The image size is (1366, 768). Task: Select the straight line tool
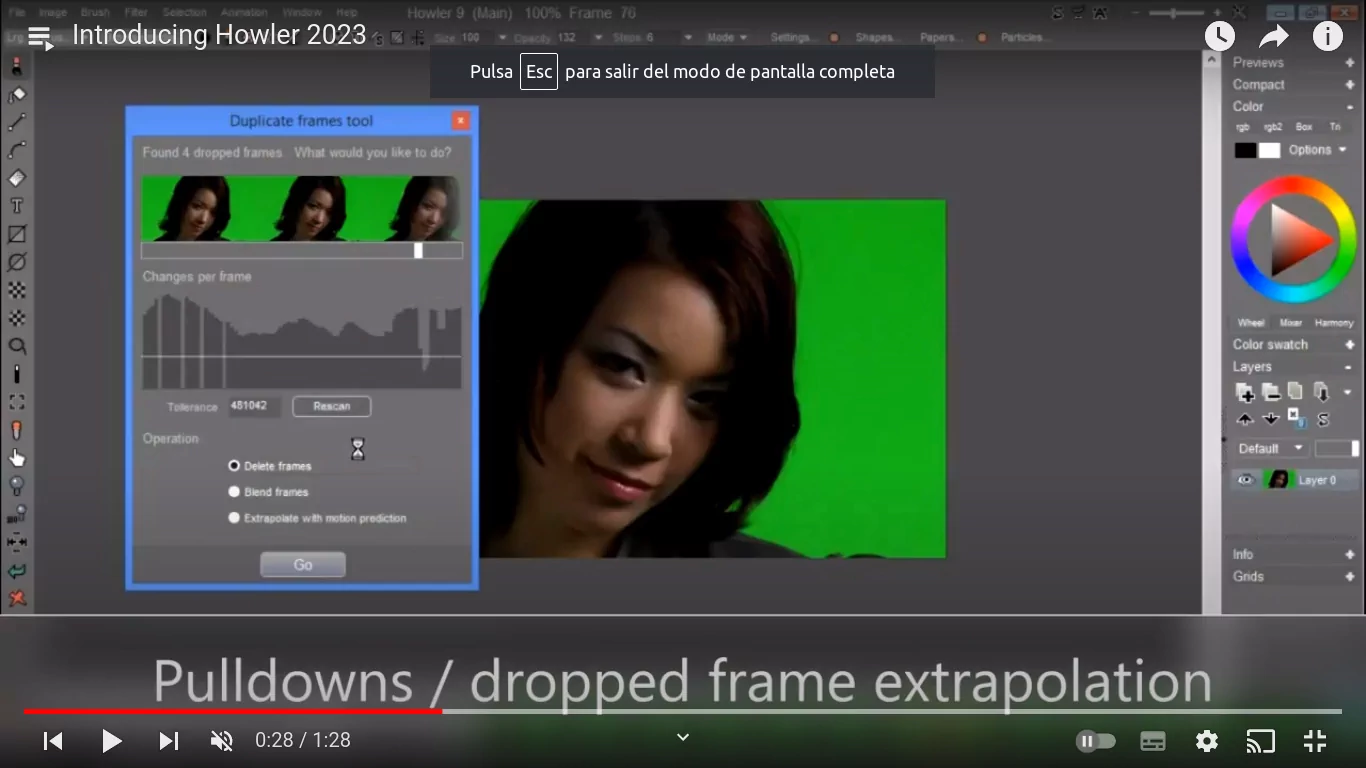point(17,123)
